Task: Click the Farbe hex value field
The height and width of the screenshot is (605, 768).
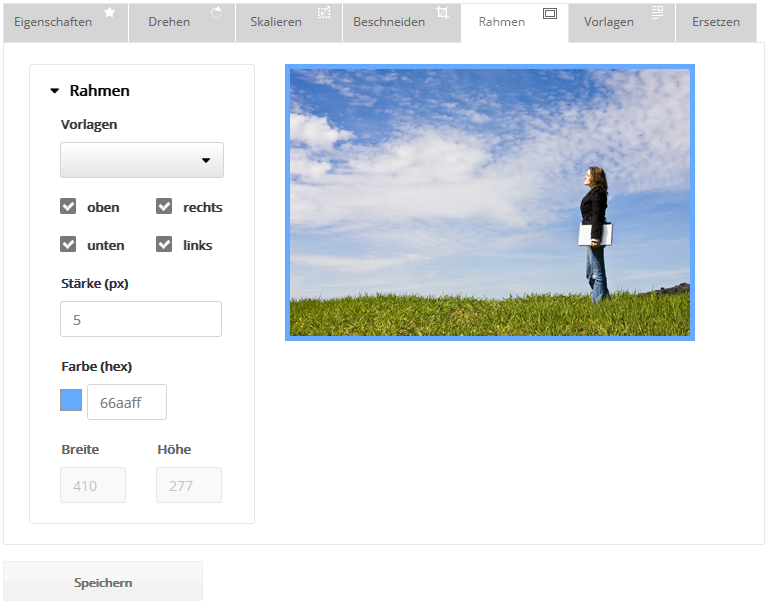Action: tap(127, 402)
